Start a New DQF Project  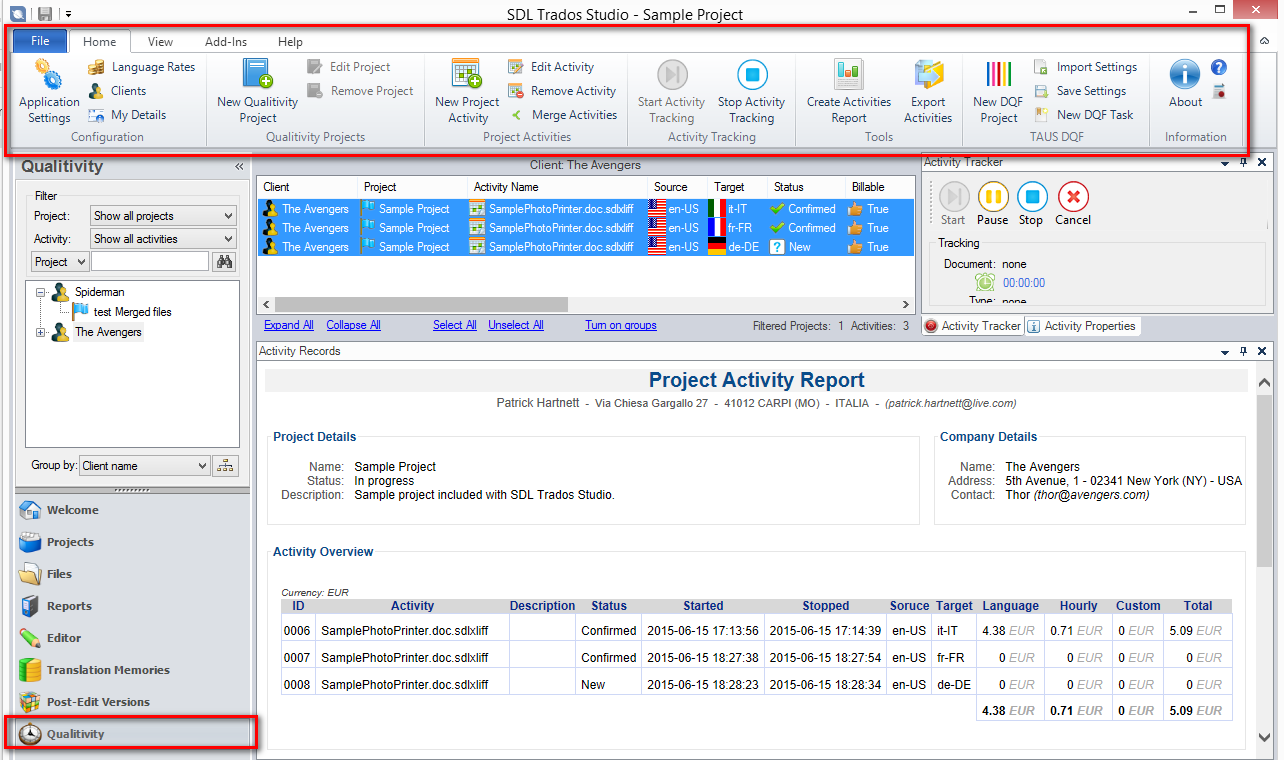(x=998, y=90)
